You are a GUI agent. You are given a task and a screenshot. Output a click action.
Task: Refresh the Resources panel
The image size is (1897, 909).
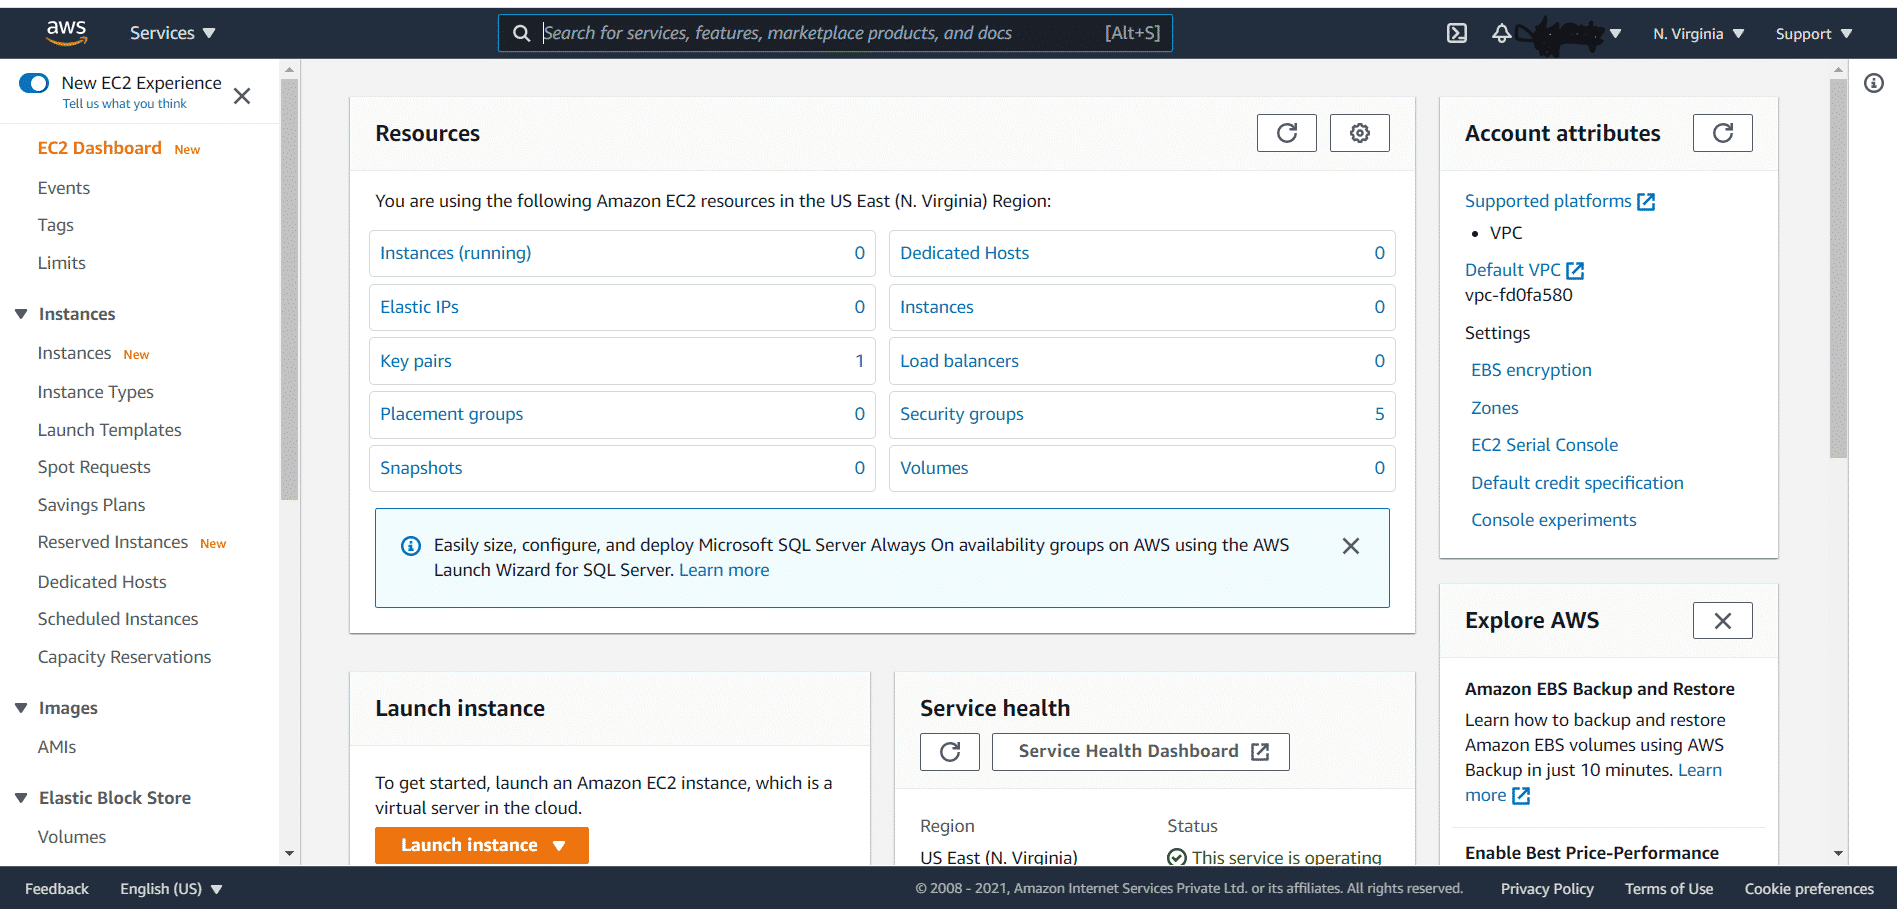(x=1287, y=133)
